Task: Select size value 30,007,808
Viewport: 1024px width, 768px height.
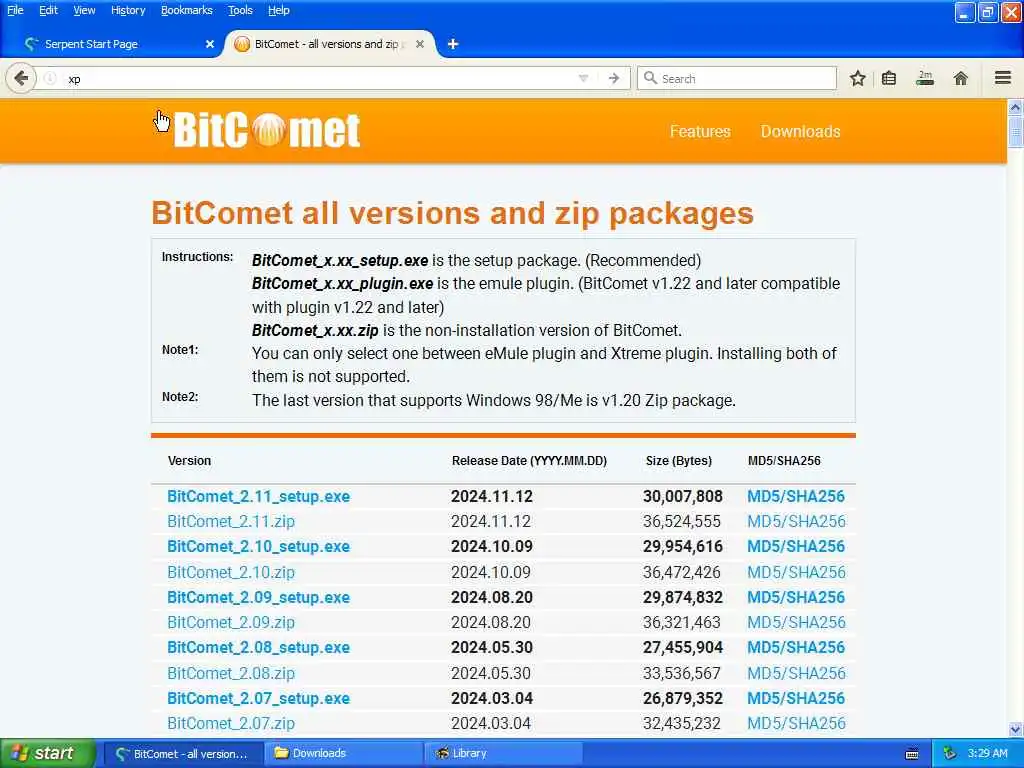Action: [682, 496]
